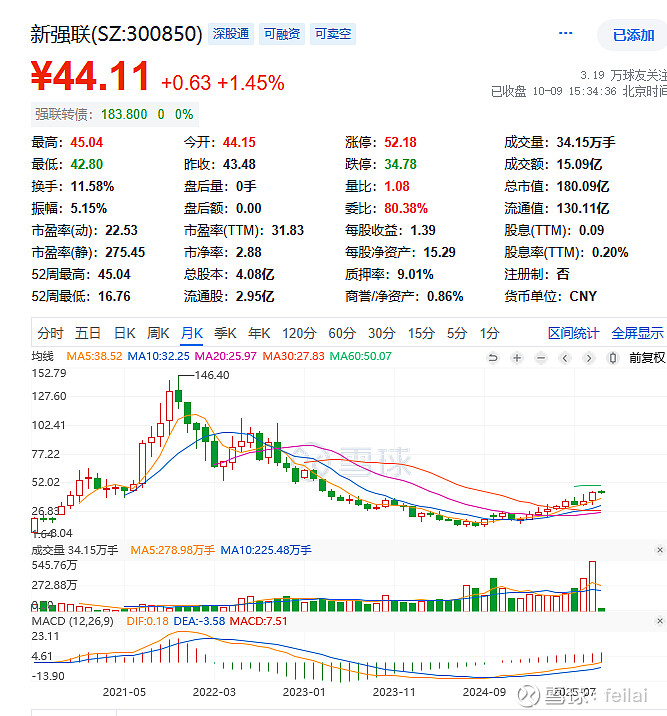
Task: Click the 质押率 9.01% value
Action: coord(415,274)
